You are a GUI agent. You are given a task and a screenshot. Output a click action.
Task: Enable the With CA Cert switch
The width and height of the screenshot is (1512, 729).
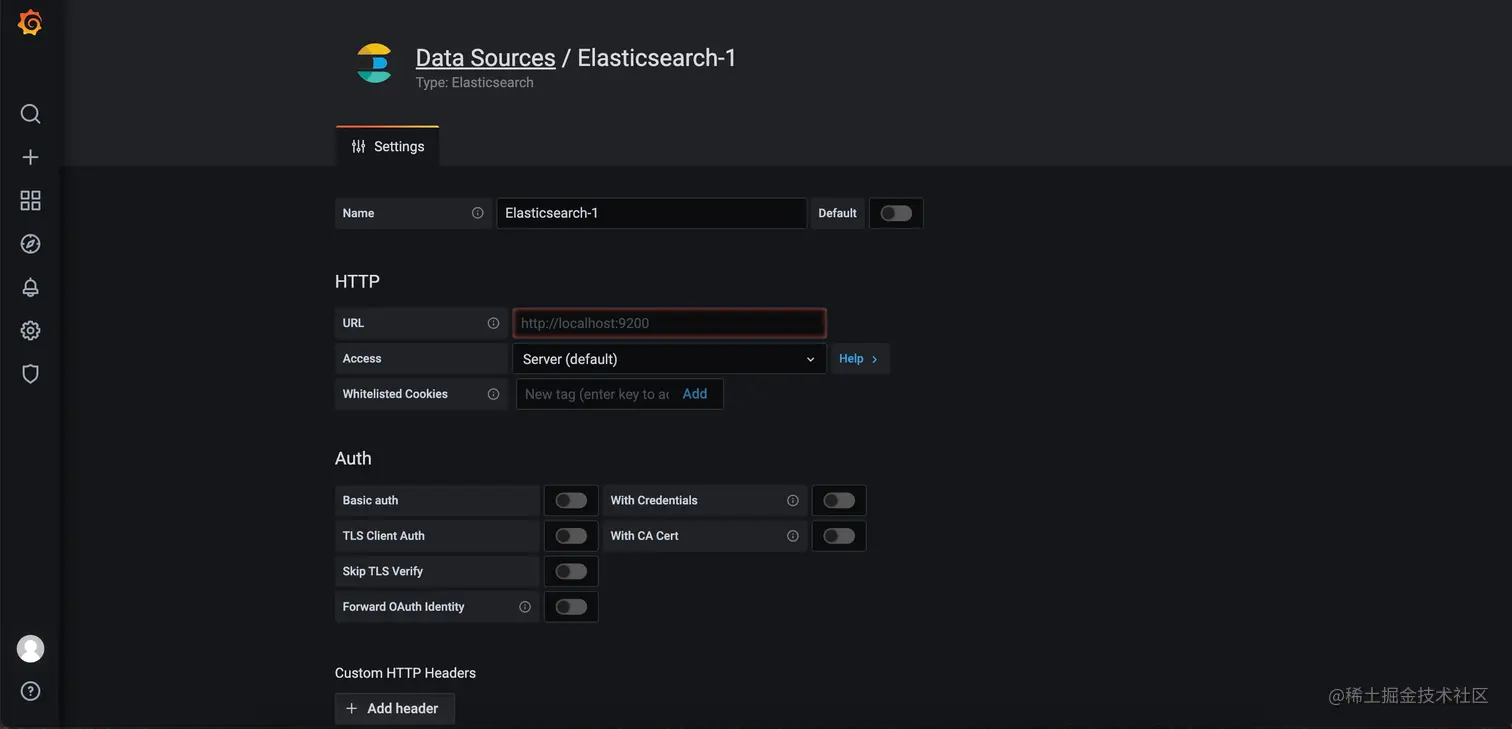pos(839,536)
